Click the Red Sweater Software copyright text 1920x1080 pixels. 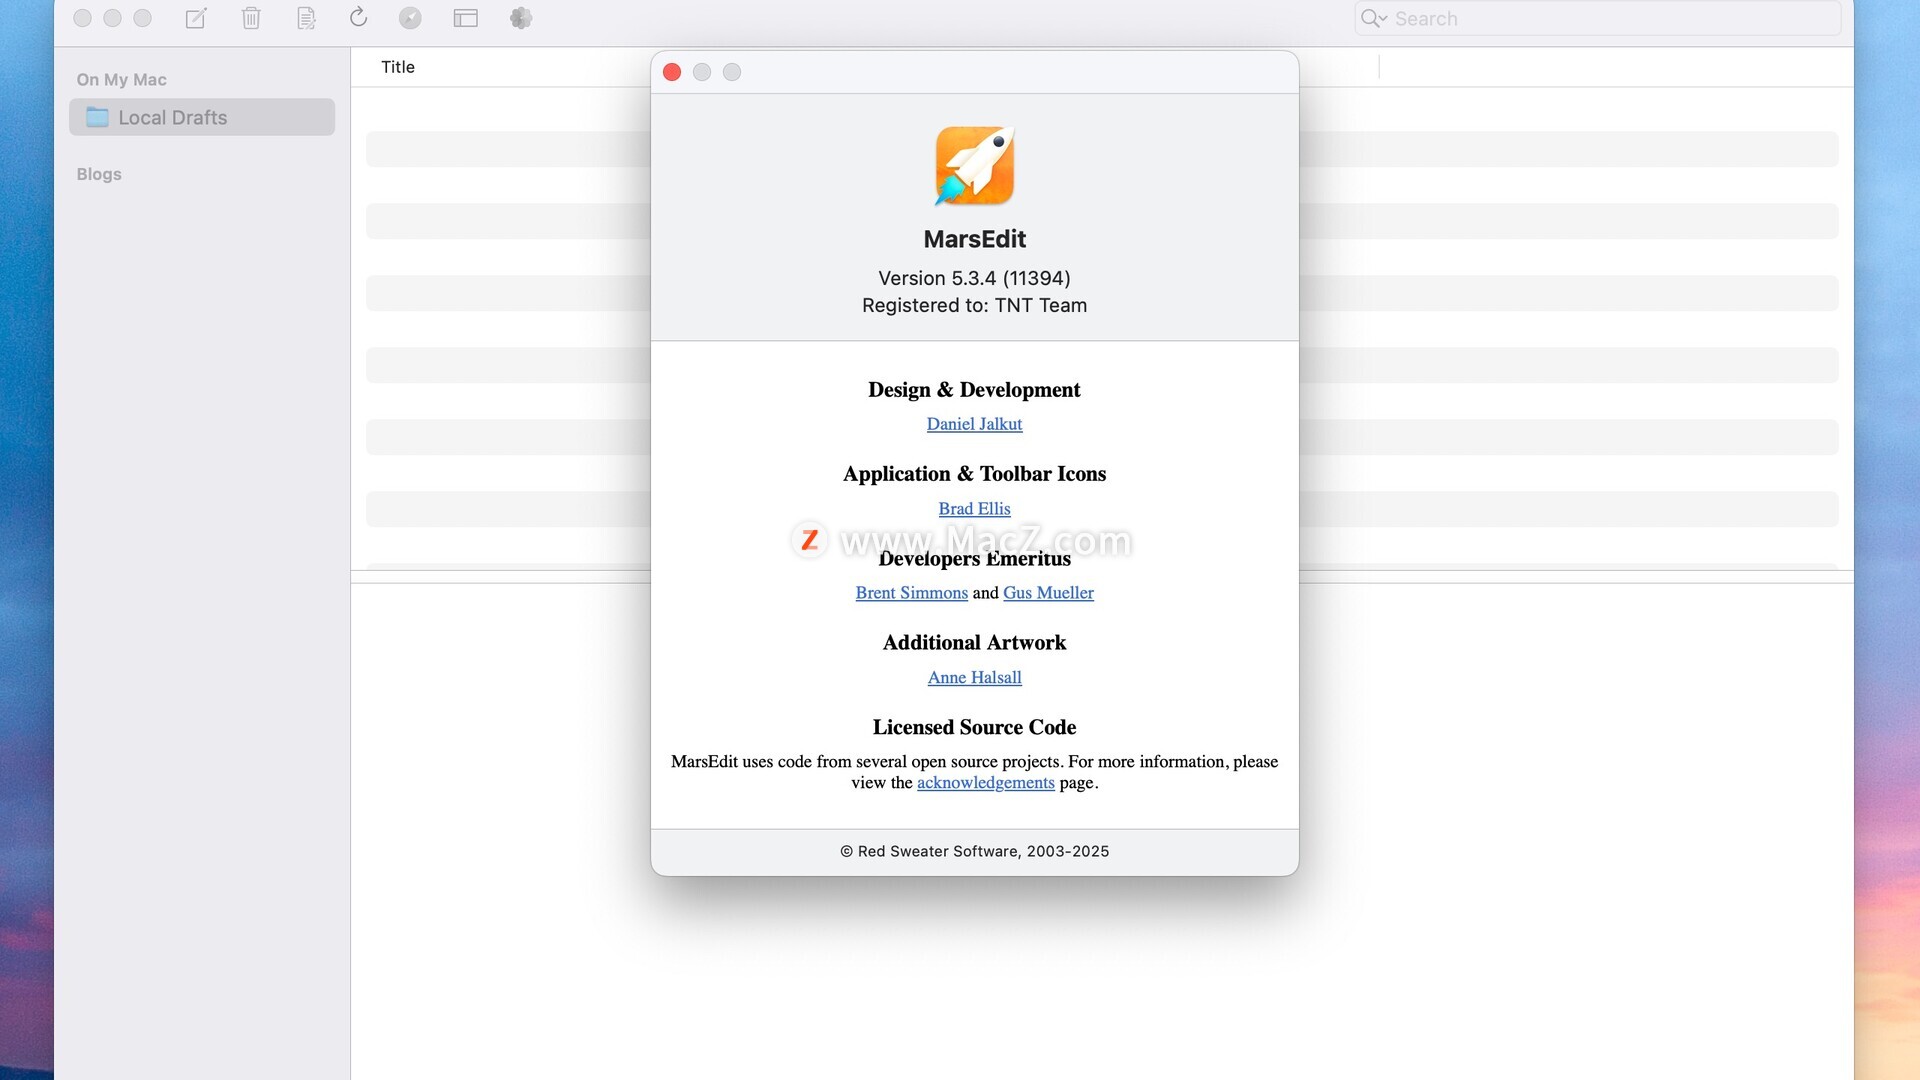pos(974,851)
